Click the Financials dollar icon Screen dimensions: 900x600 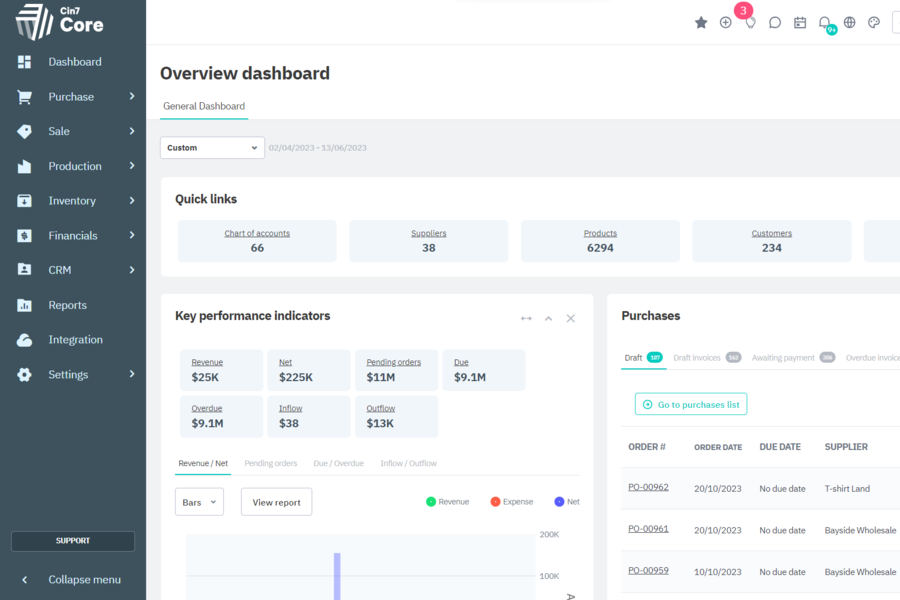point(24,235)
